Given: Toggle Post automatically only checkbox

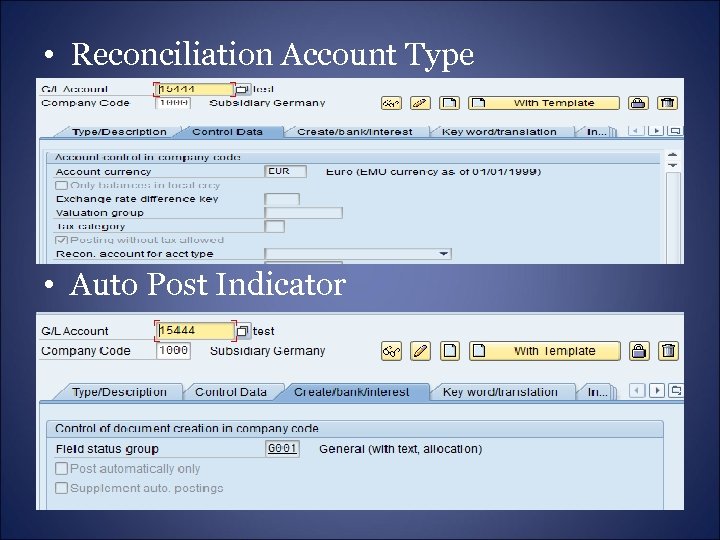Looking at the screenshot, I should (x=61, y=468).
